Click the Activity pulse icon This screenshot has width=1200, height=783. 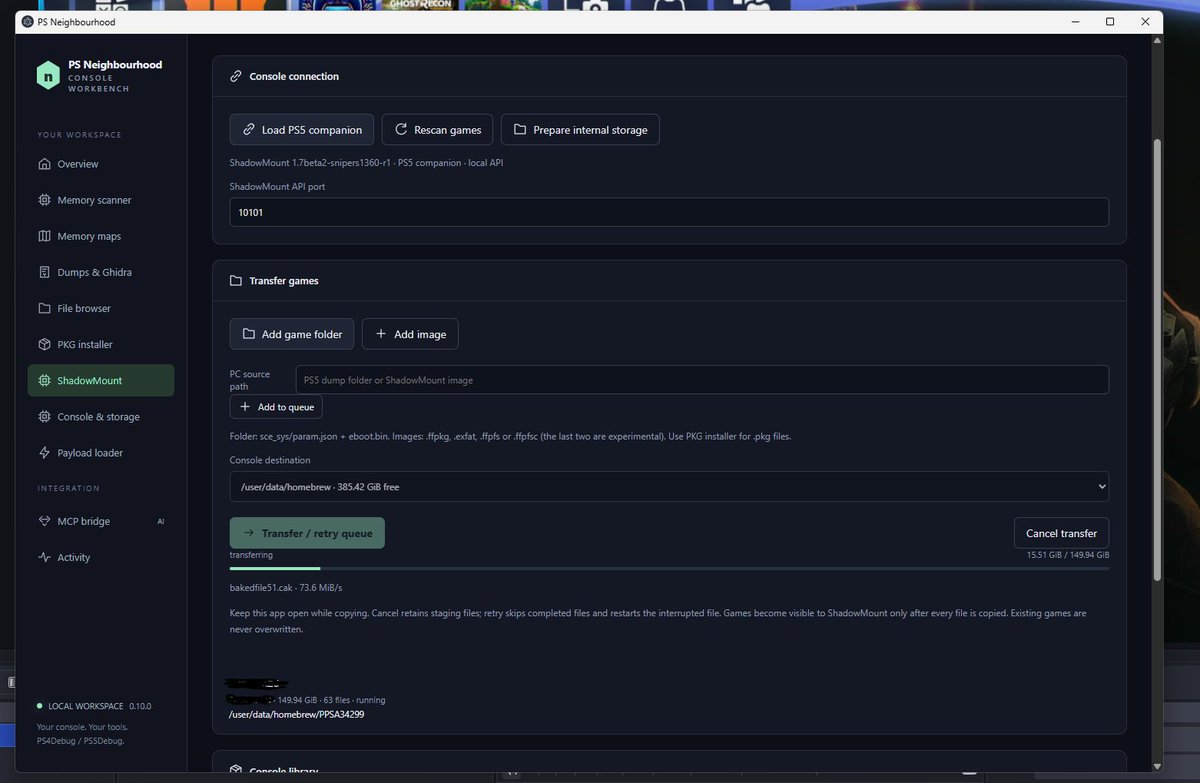(44, 557)
